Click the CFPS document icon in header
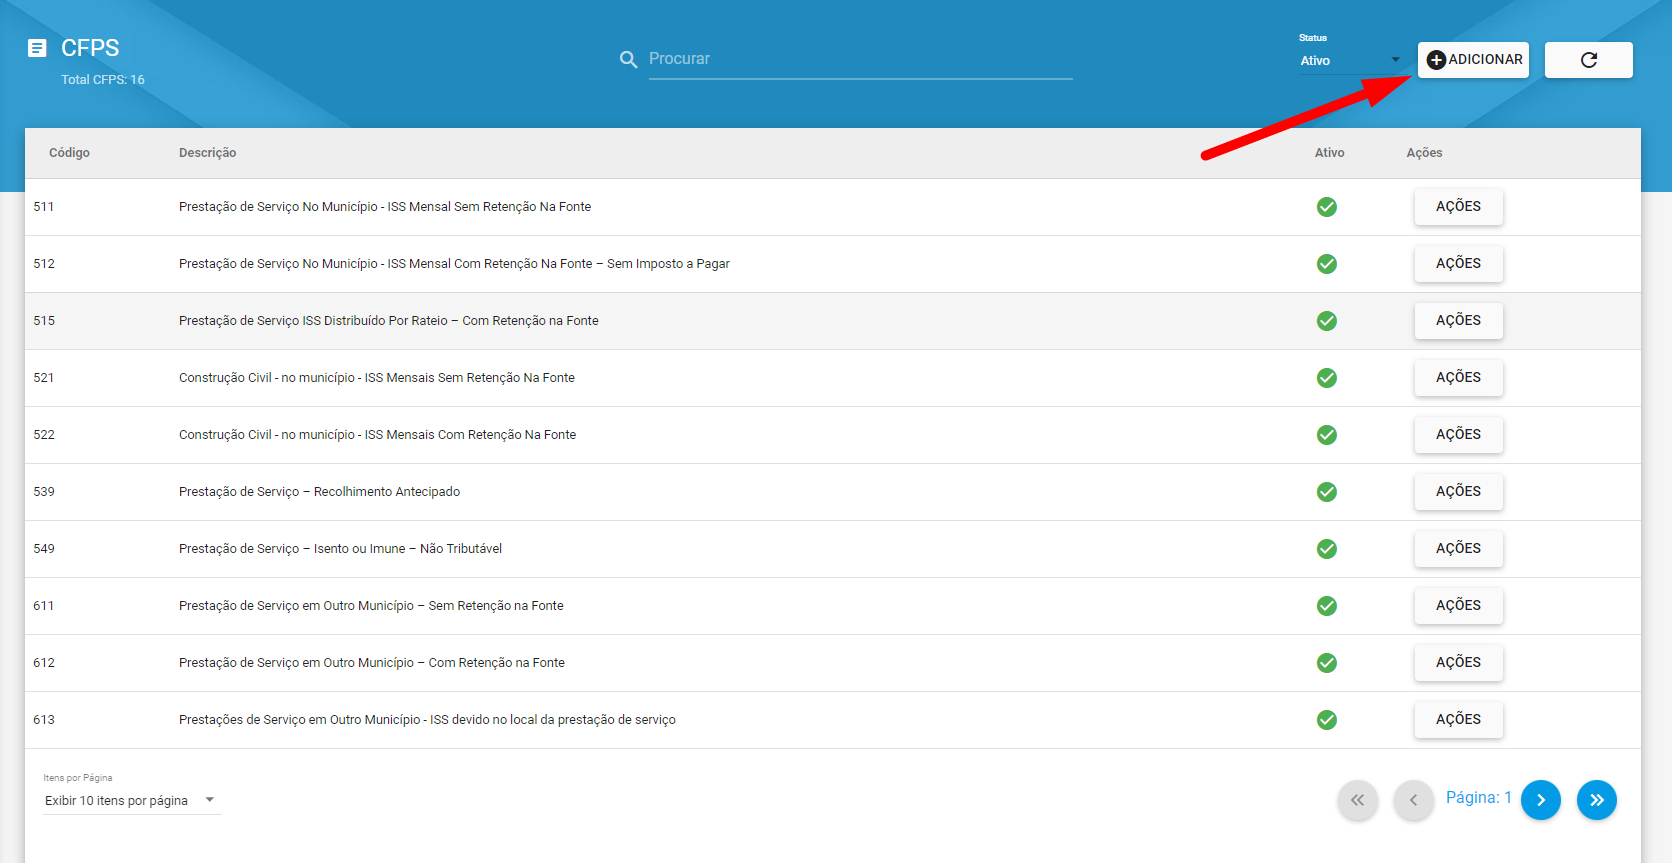Screen dimensions: 1672x863 tap(37, 48)
